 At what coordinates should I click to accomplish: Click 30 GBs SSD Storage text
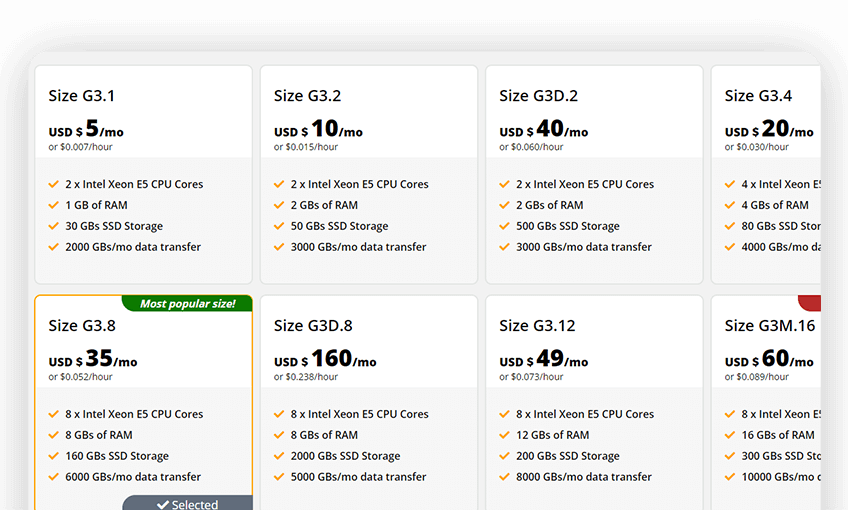tap(114, 226)
